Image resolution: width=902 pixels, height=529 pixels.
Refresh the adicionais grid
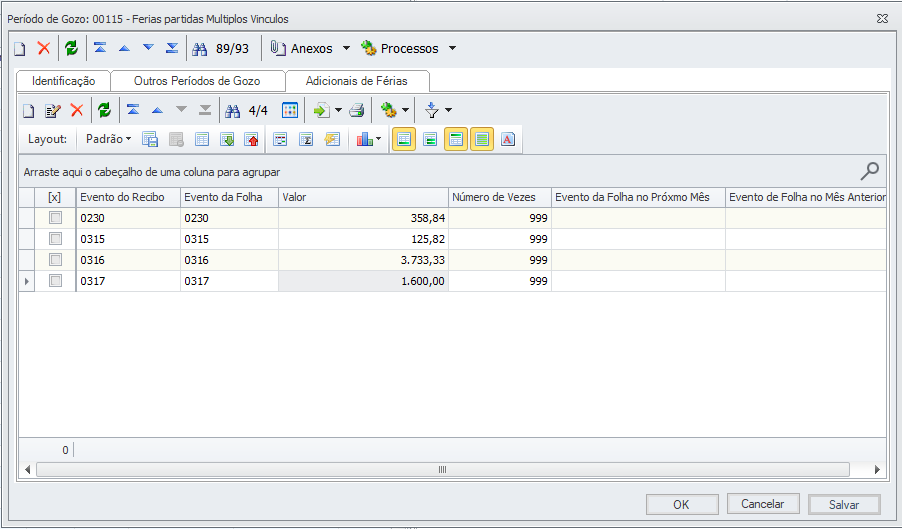click(104, 110)
